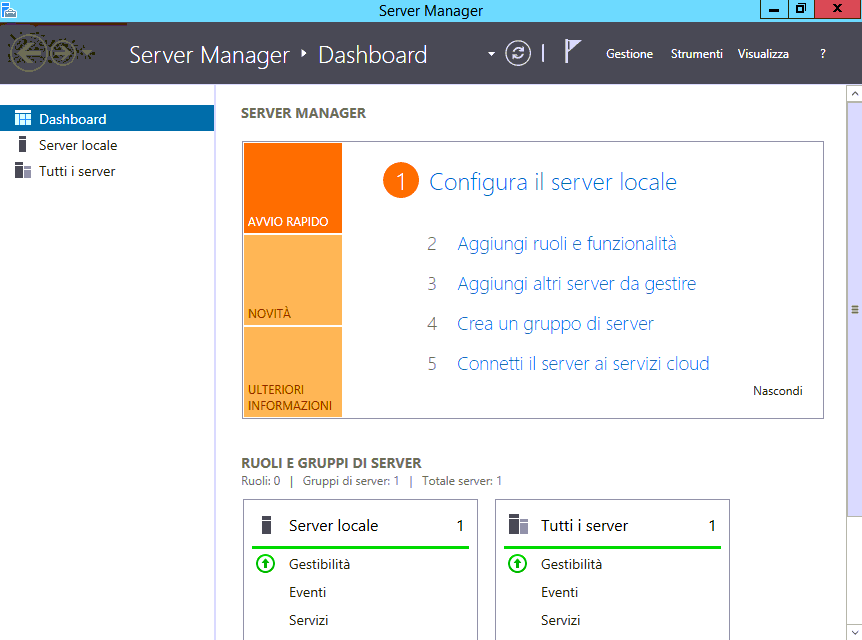Select the NOVITÀ tab
This screenshot has width=862, height=640.
[293, 280]
